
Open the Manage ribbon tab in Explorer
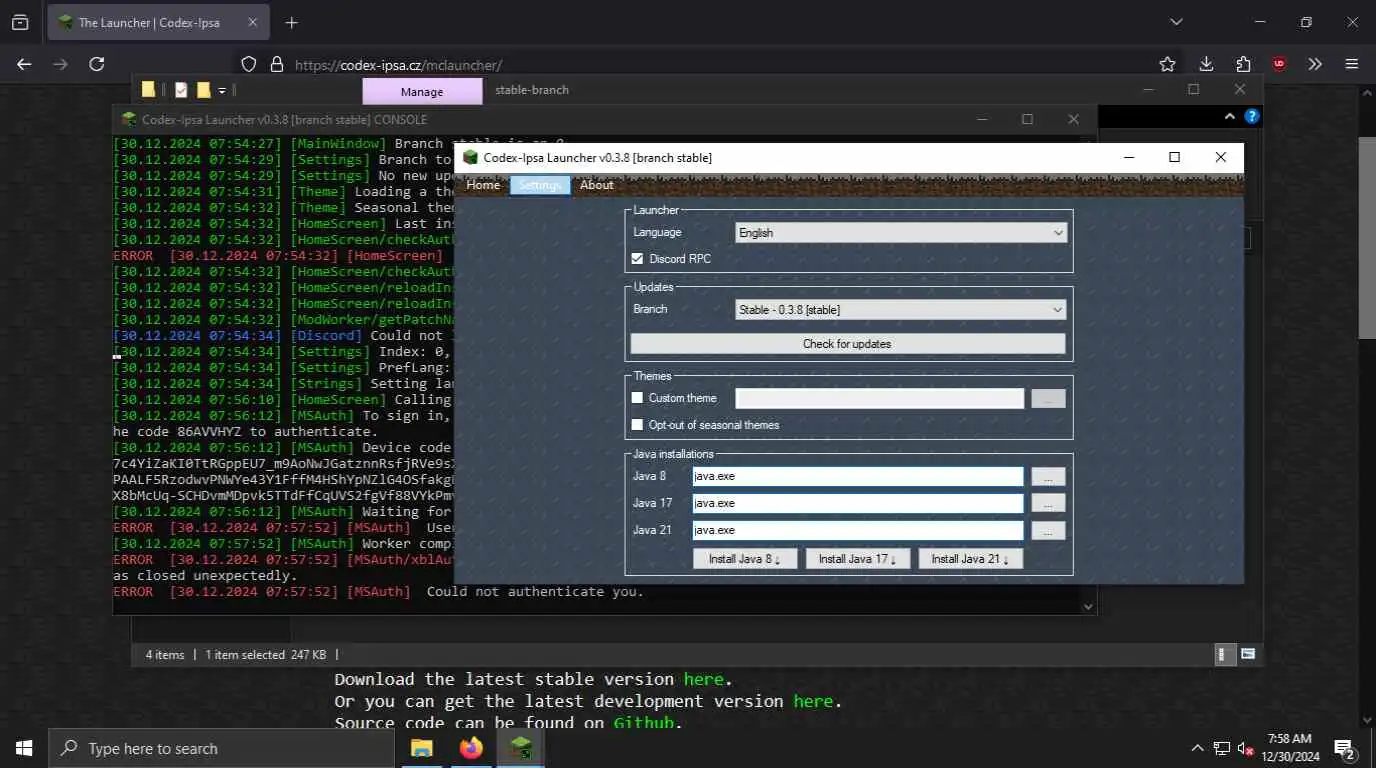click(x=421, y=91)
